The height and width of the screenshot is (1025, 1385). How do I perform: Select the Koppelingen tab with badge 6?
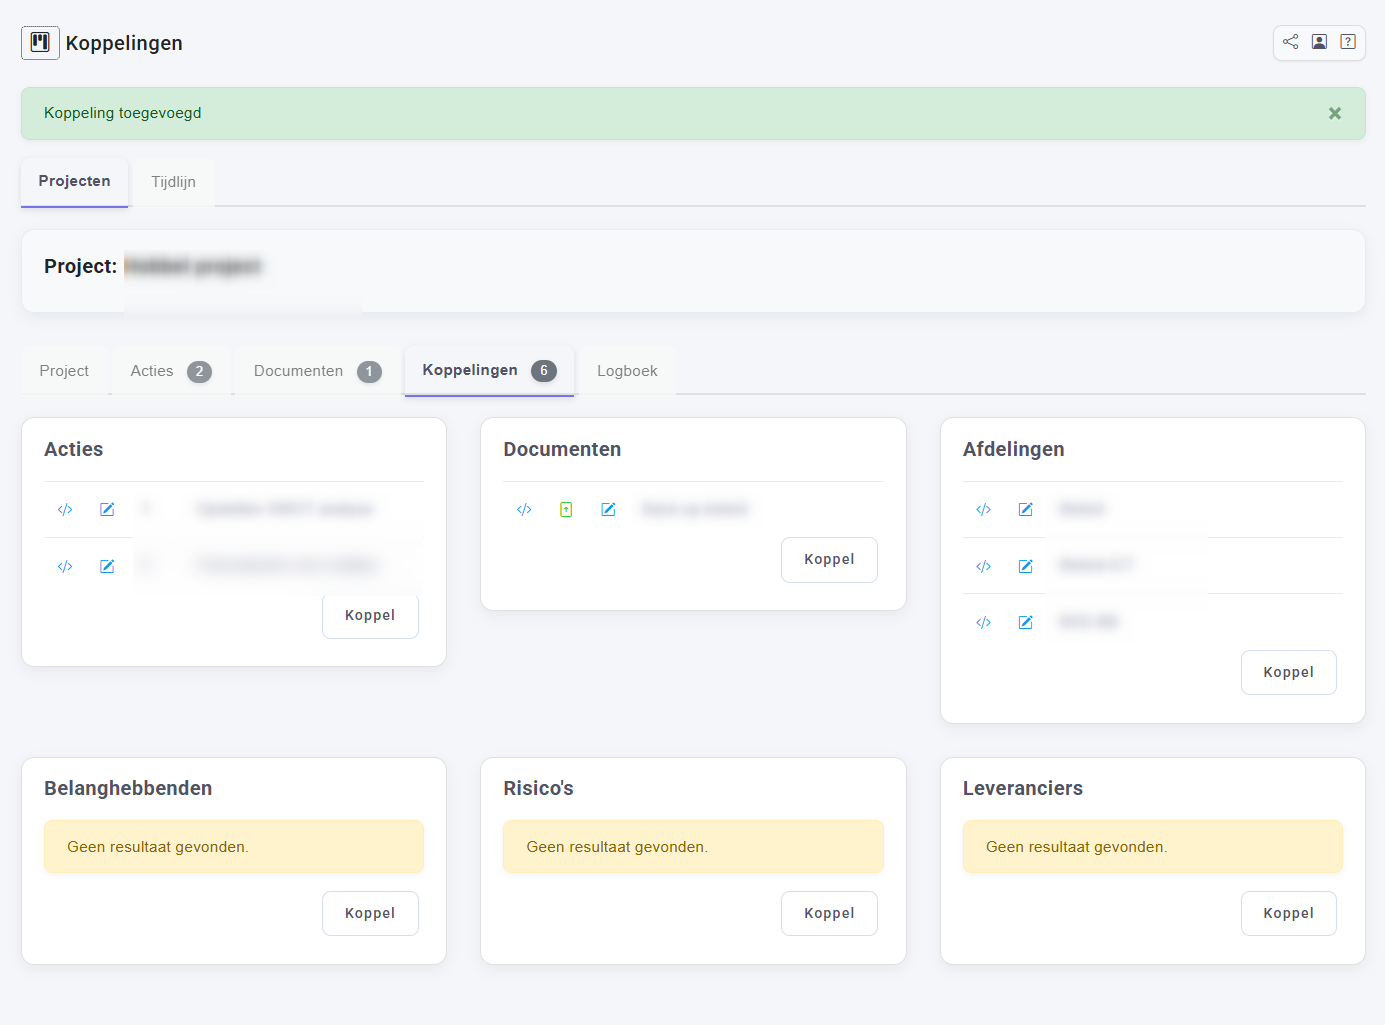(489, 371)
